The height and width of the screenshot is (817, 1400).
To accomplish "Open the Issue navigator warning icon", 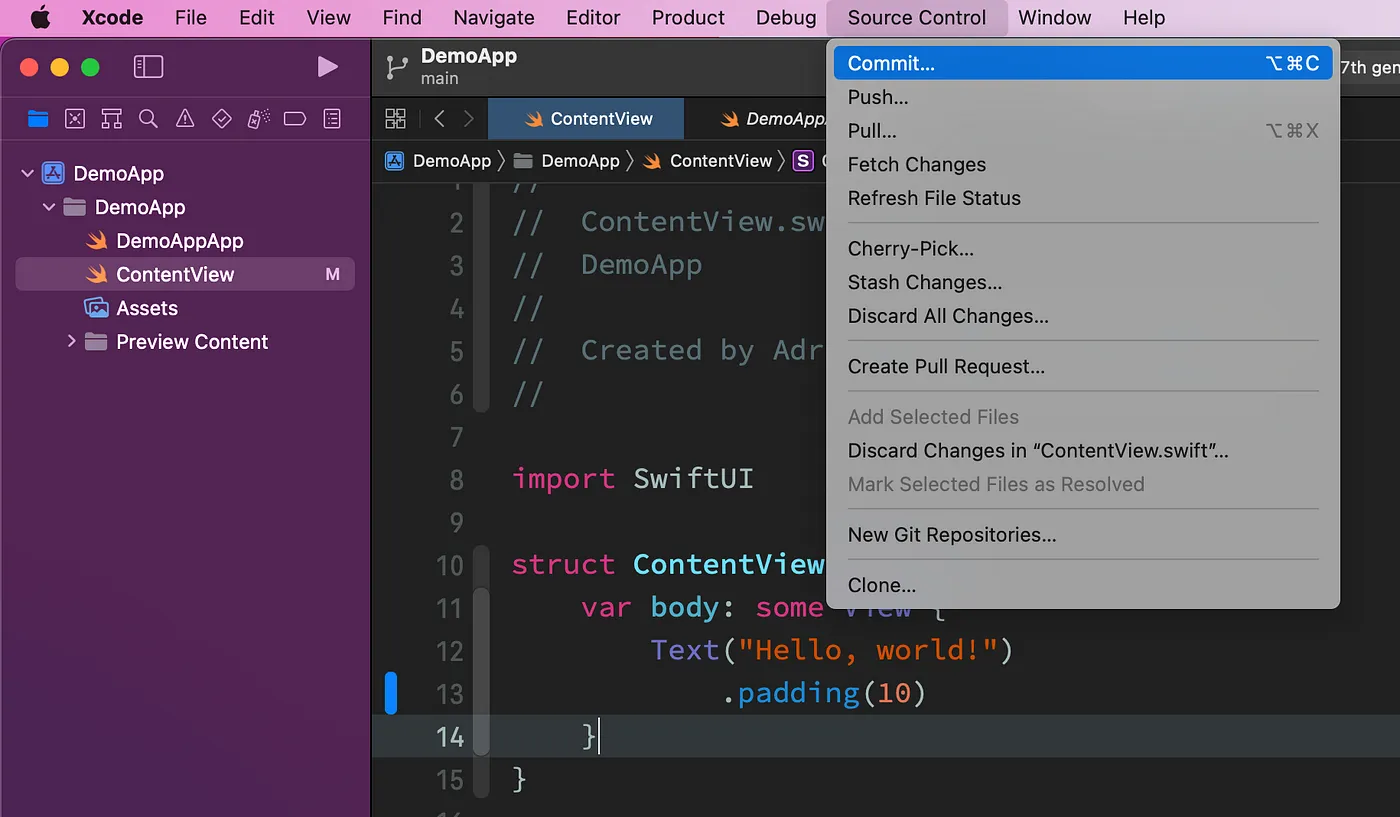I will [185, 119].
